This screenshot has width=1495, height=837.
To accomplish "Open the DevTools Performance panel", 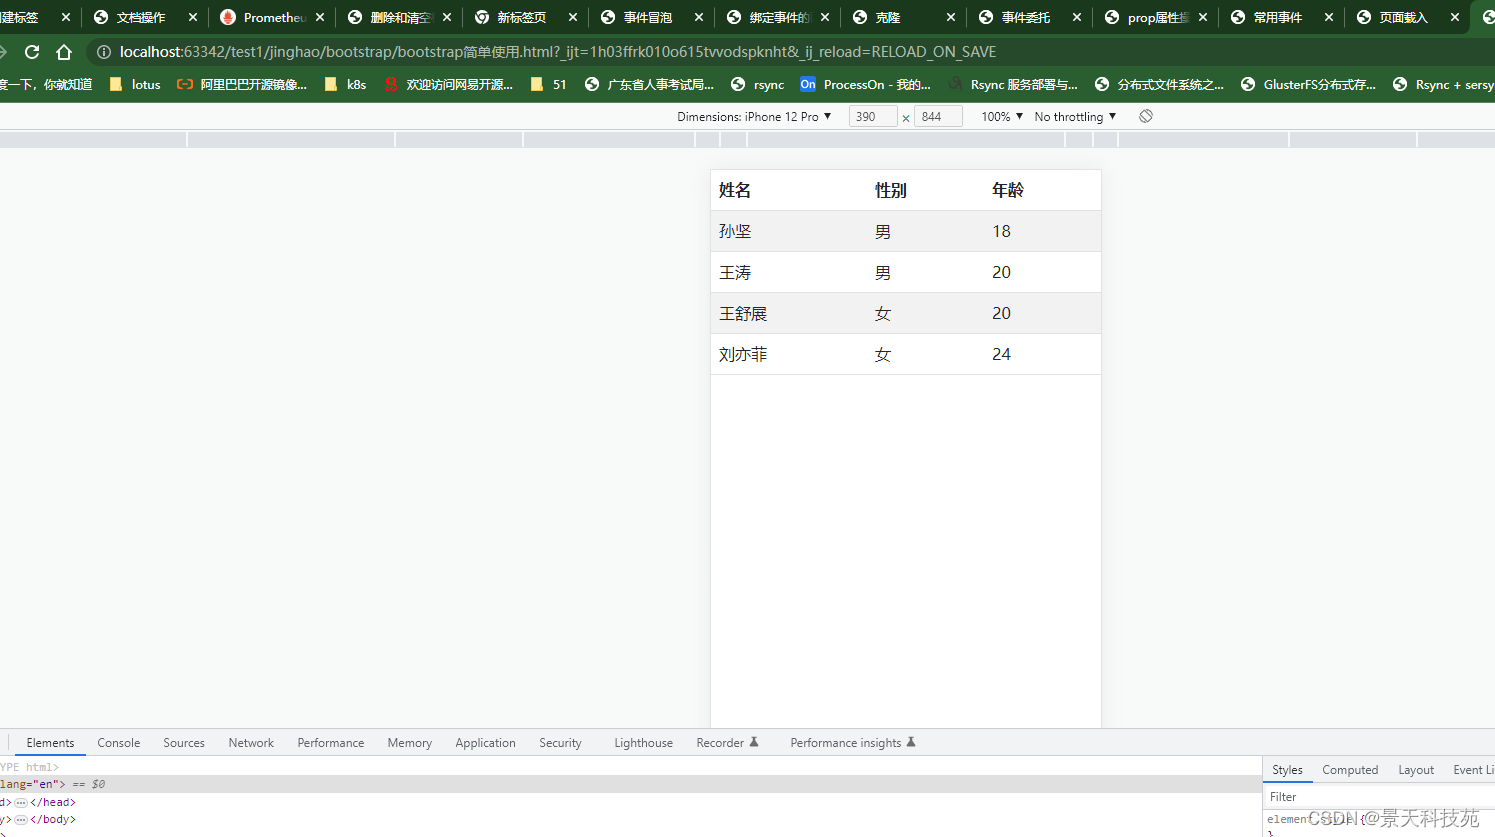I will [331, 743].
